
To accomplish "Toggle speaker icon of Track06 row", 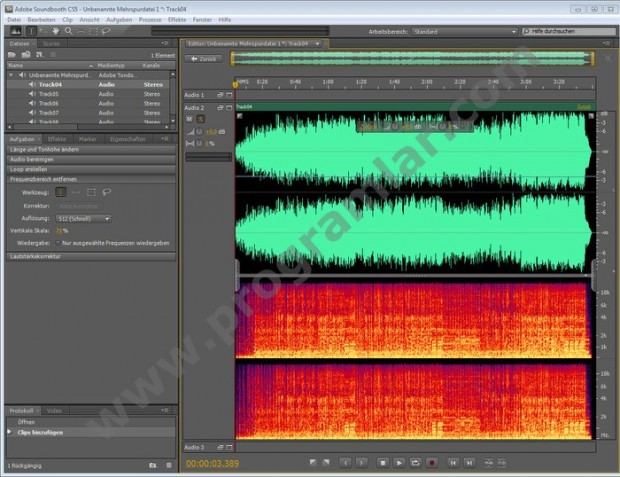I will tap(32, 103).
